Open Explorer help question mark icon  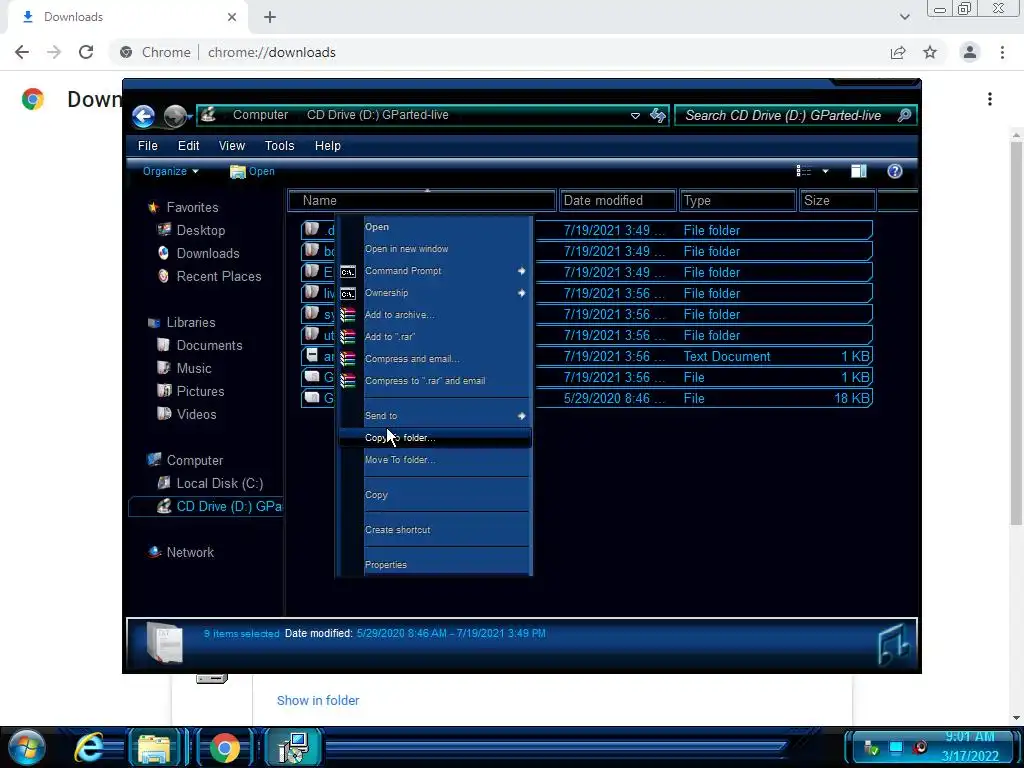click(895, 171)
